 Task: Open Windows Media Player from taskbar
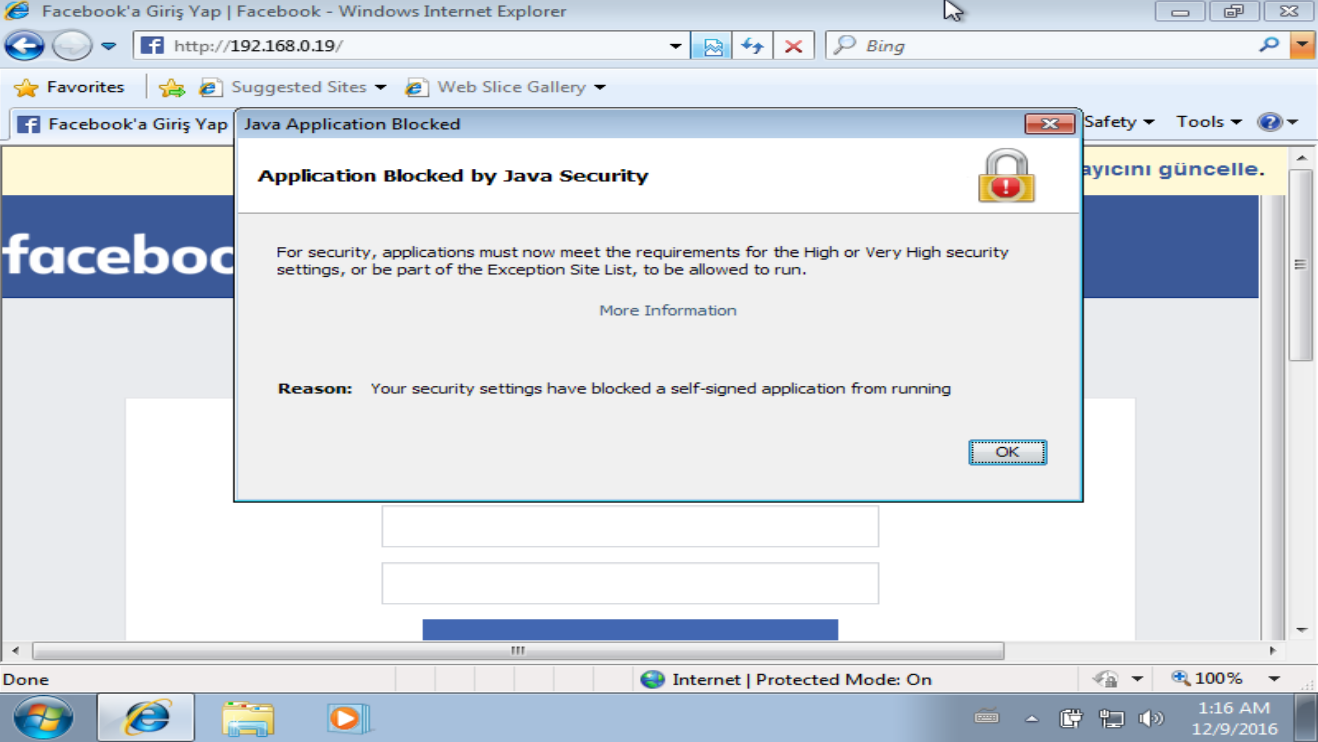[348, 718]
